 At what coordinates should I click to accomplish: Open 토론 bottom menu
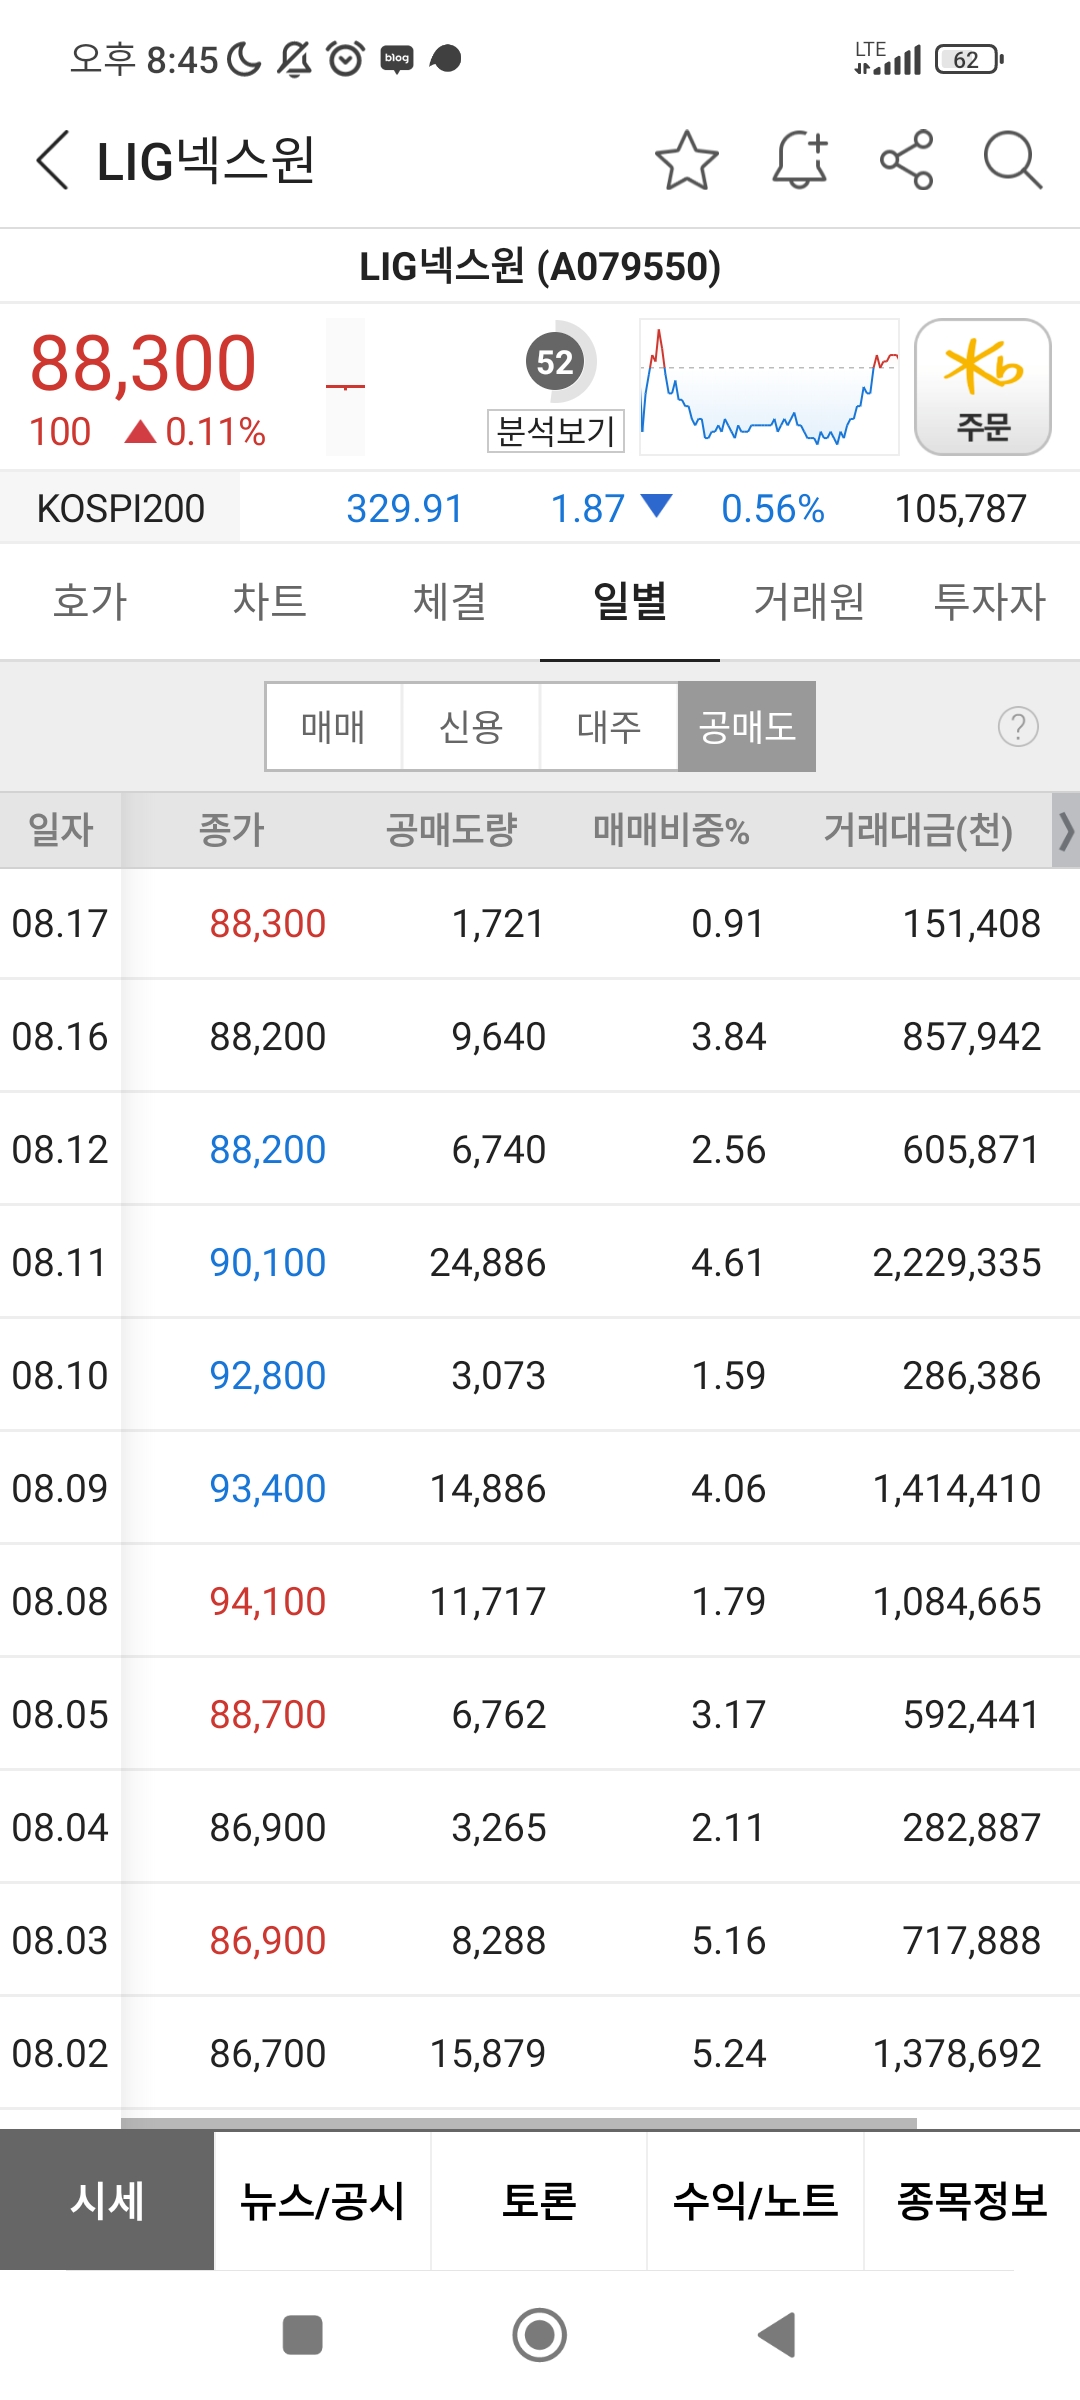pyautogui.click(x=539, y=2200)
